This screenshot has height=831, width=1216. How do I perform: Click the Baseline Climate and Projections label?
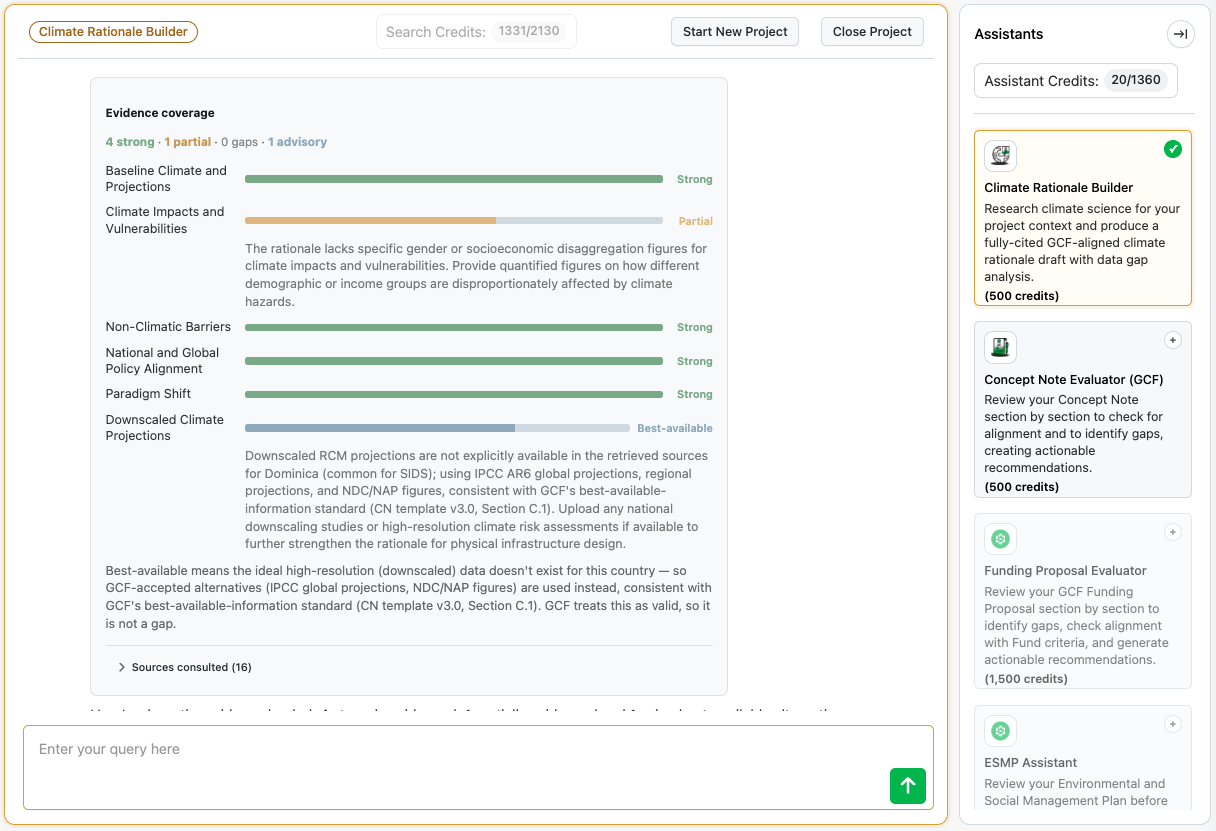pos(166,179)
